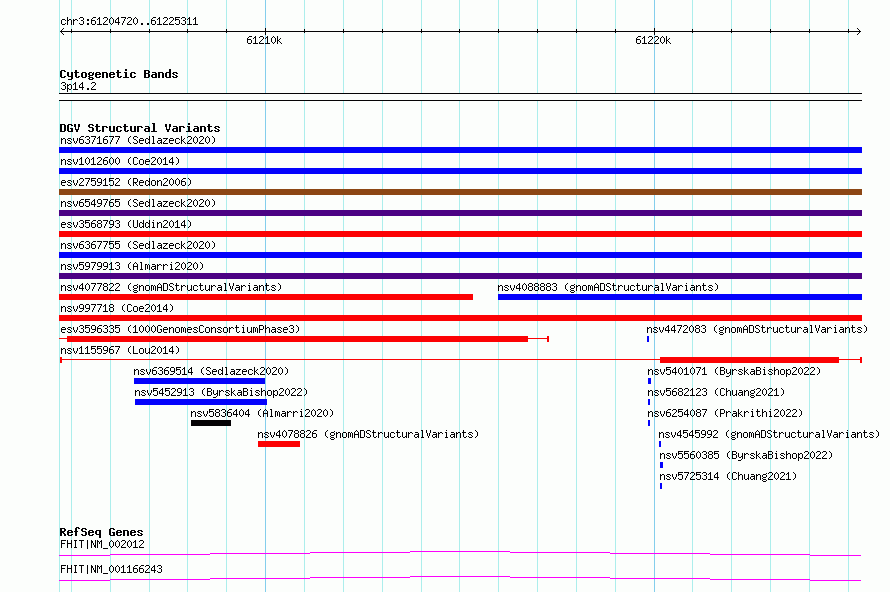Click the RefSeq Genes track title
The image size is (890, 592).
(x=101, y=532)
